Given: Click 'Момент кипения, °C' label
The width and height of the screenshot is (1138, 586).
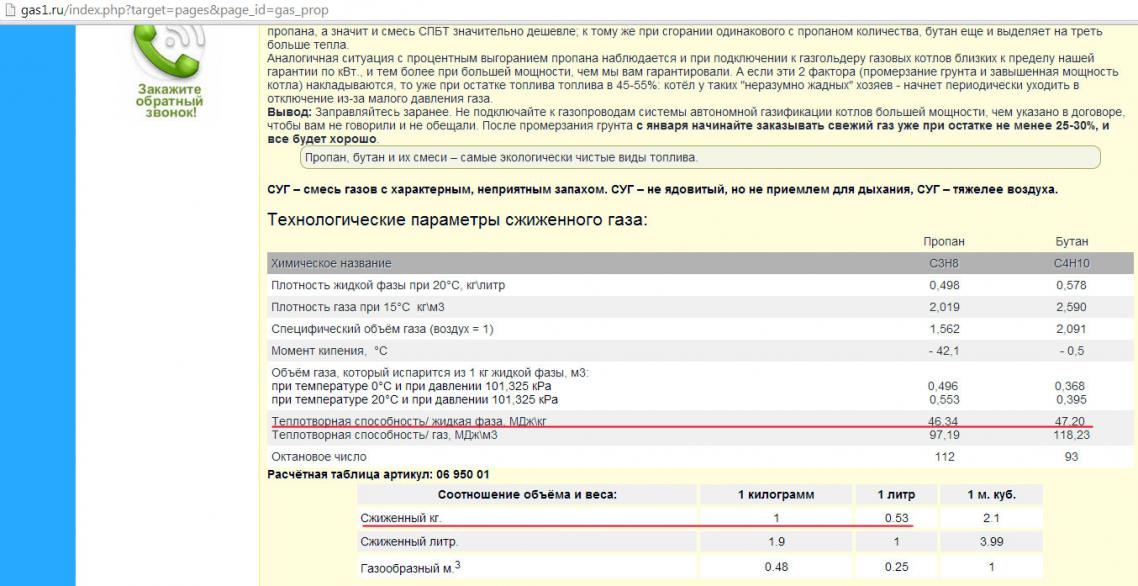Looking at the screenshot, I should tap(329, 351).
